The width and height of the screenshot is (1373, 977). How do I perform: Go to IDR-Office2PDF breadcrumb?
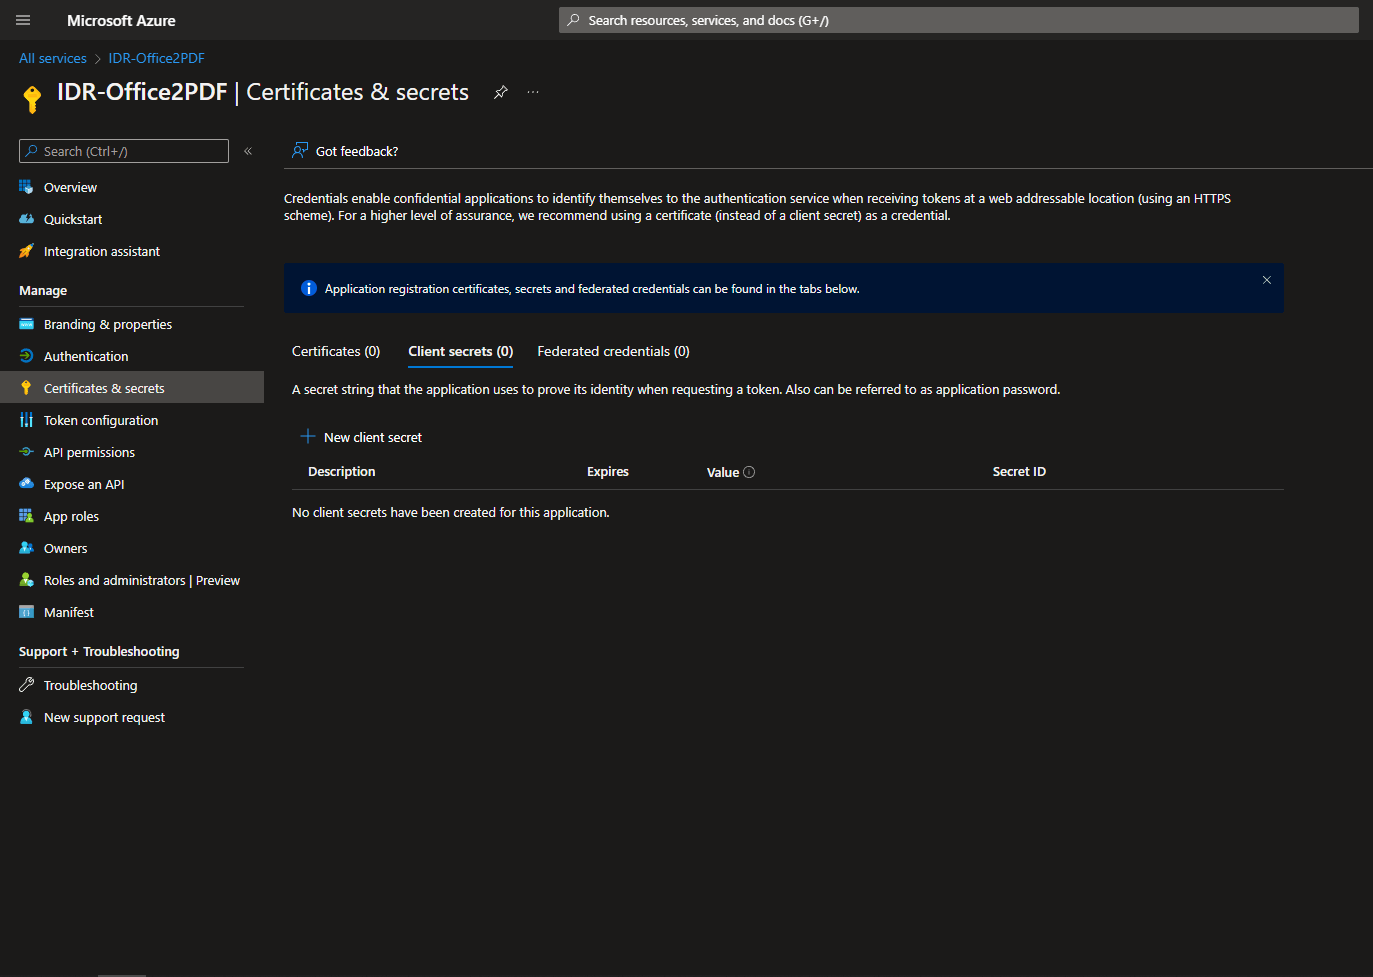(156, 58)
